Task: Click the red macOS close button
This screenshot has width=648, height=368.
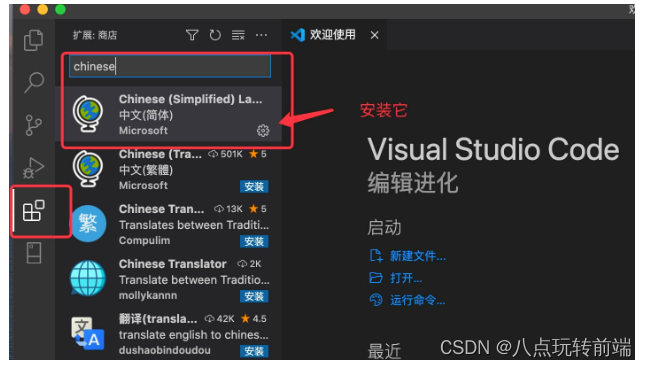Action: [x=25, y=9]
